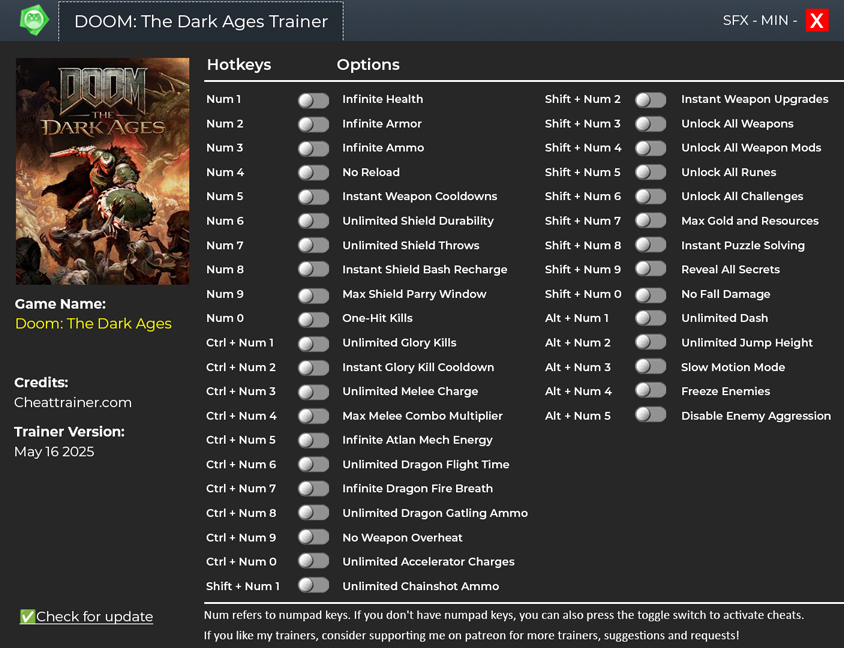
Task: Enable Unlimited Chainshot Ammo toggle
Action: click(313, 585)
